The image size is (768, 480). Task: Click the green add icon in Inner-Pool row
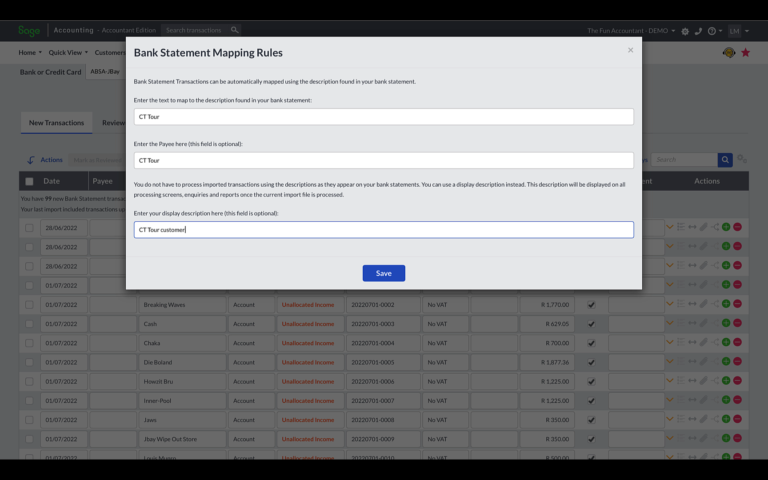click(x=726, y=400)
